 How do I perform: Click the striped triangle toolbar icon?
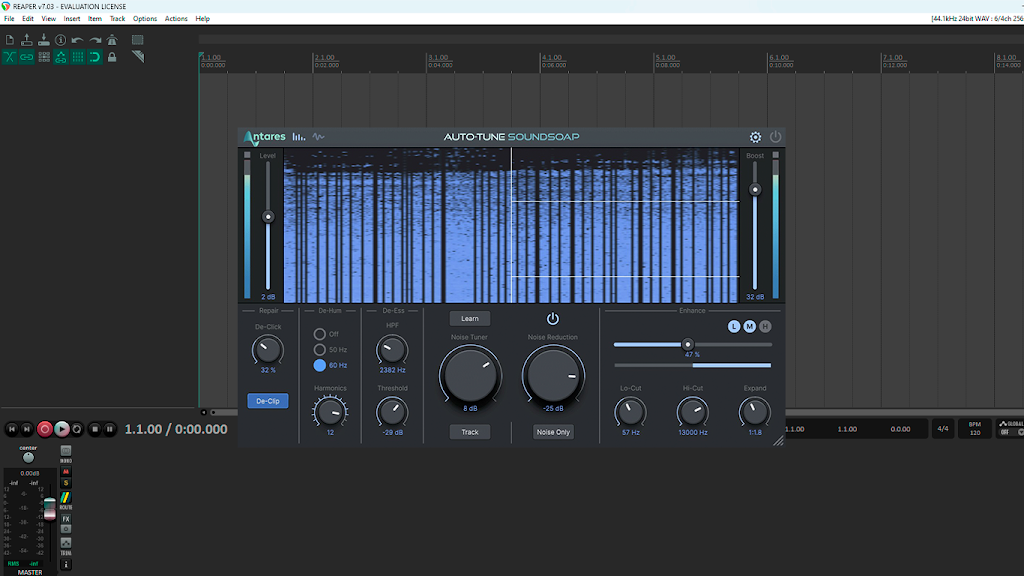coord(137,57)
